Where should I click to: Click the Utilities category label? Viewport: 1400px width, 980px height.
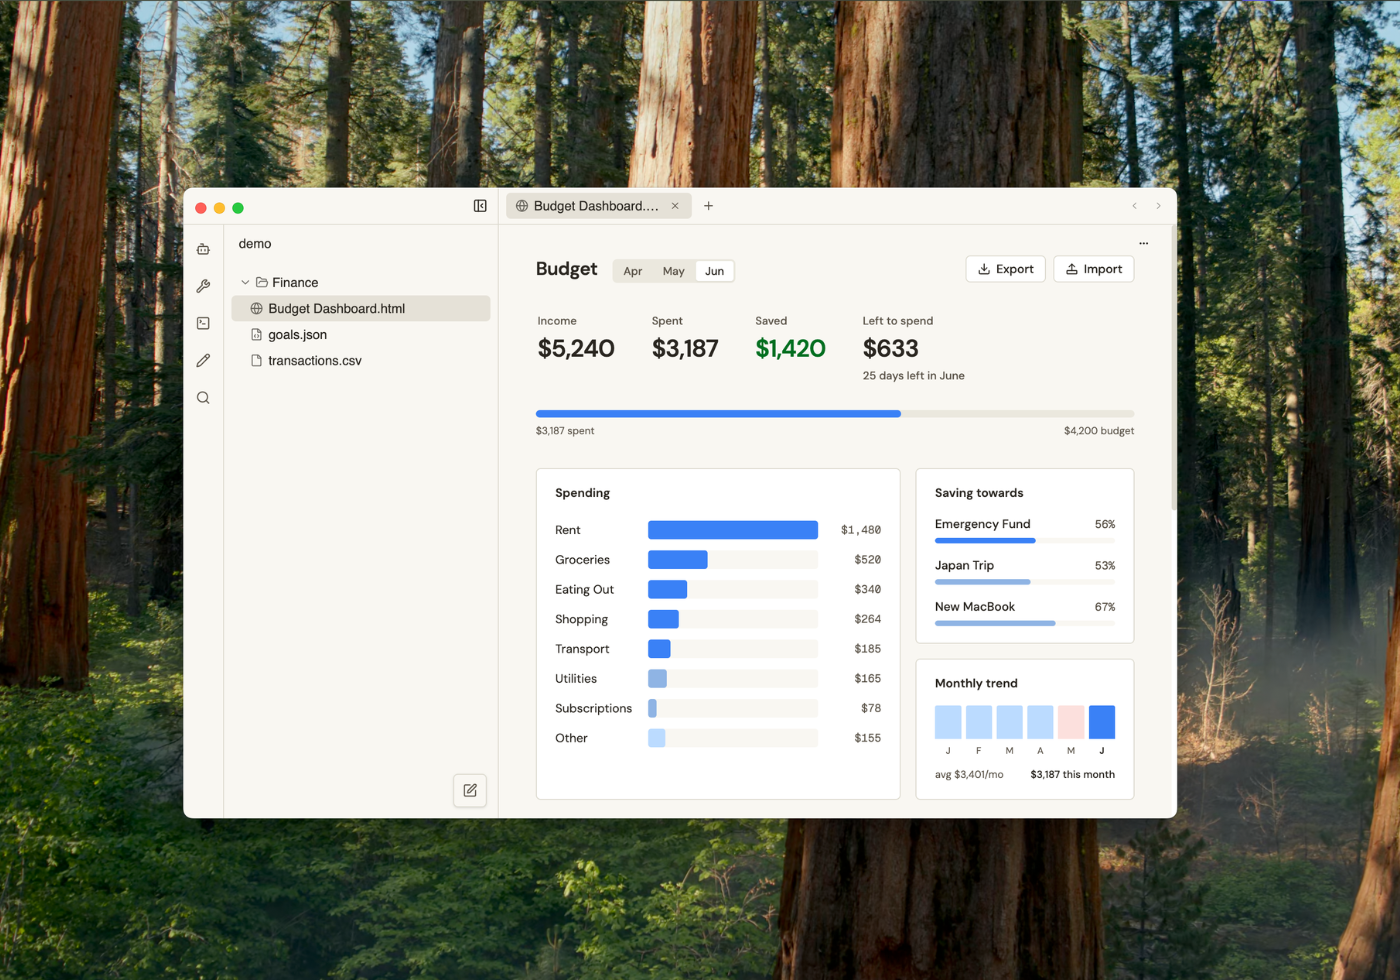(x=576, y=679)
